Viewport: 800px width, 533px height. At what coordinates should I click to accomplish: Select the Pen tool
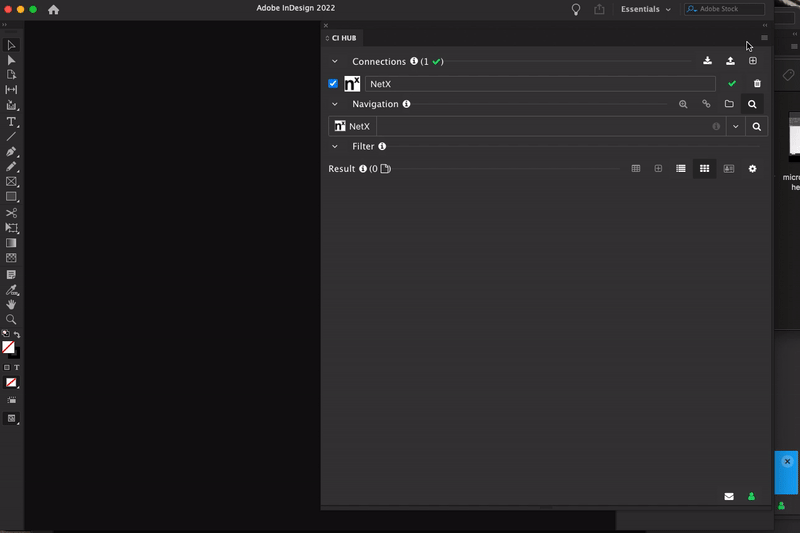[x=11, y=152]
